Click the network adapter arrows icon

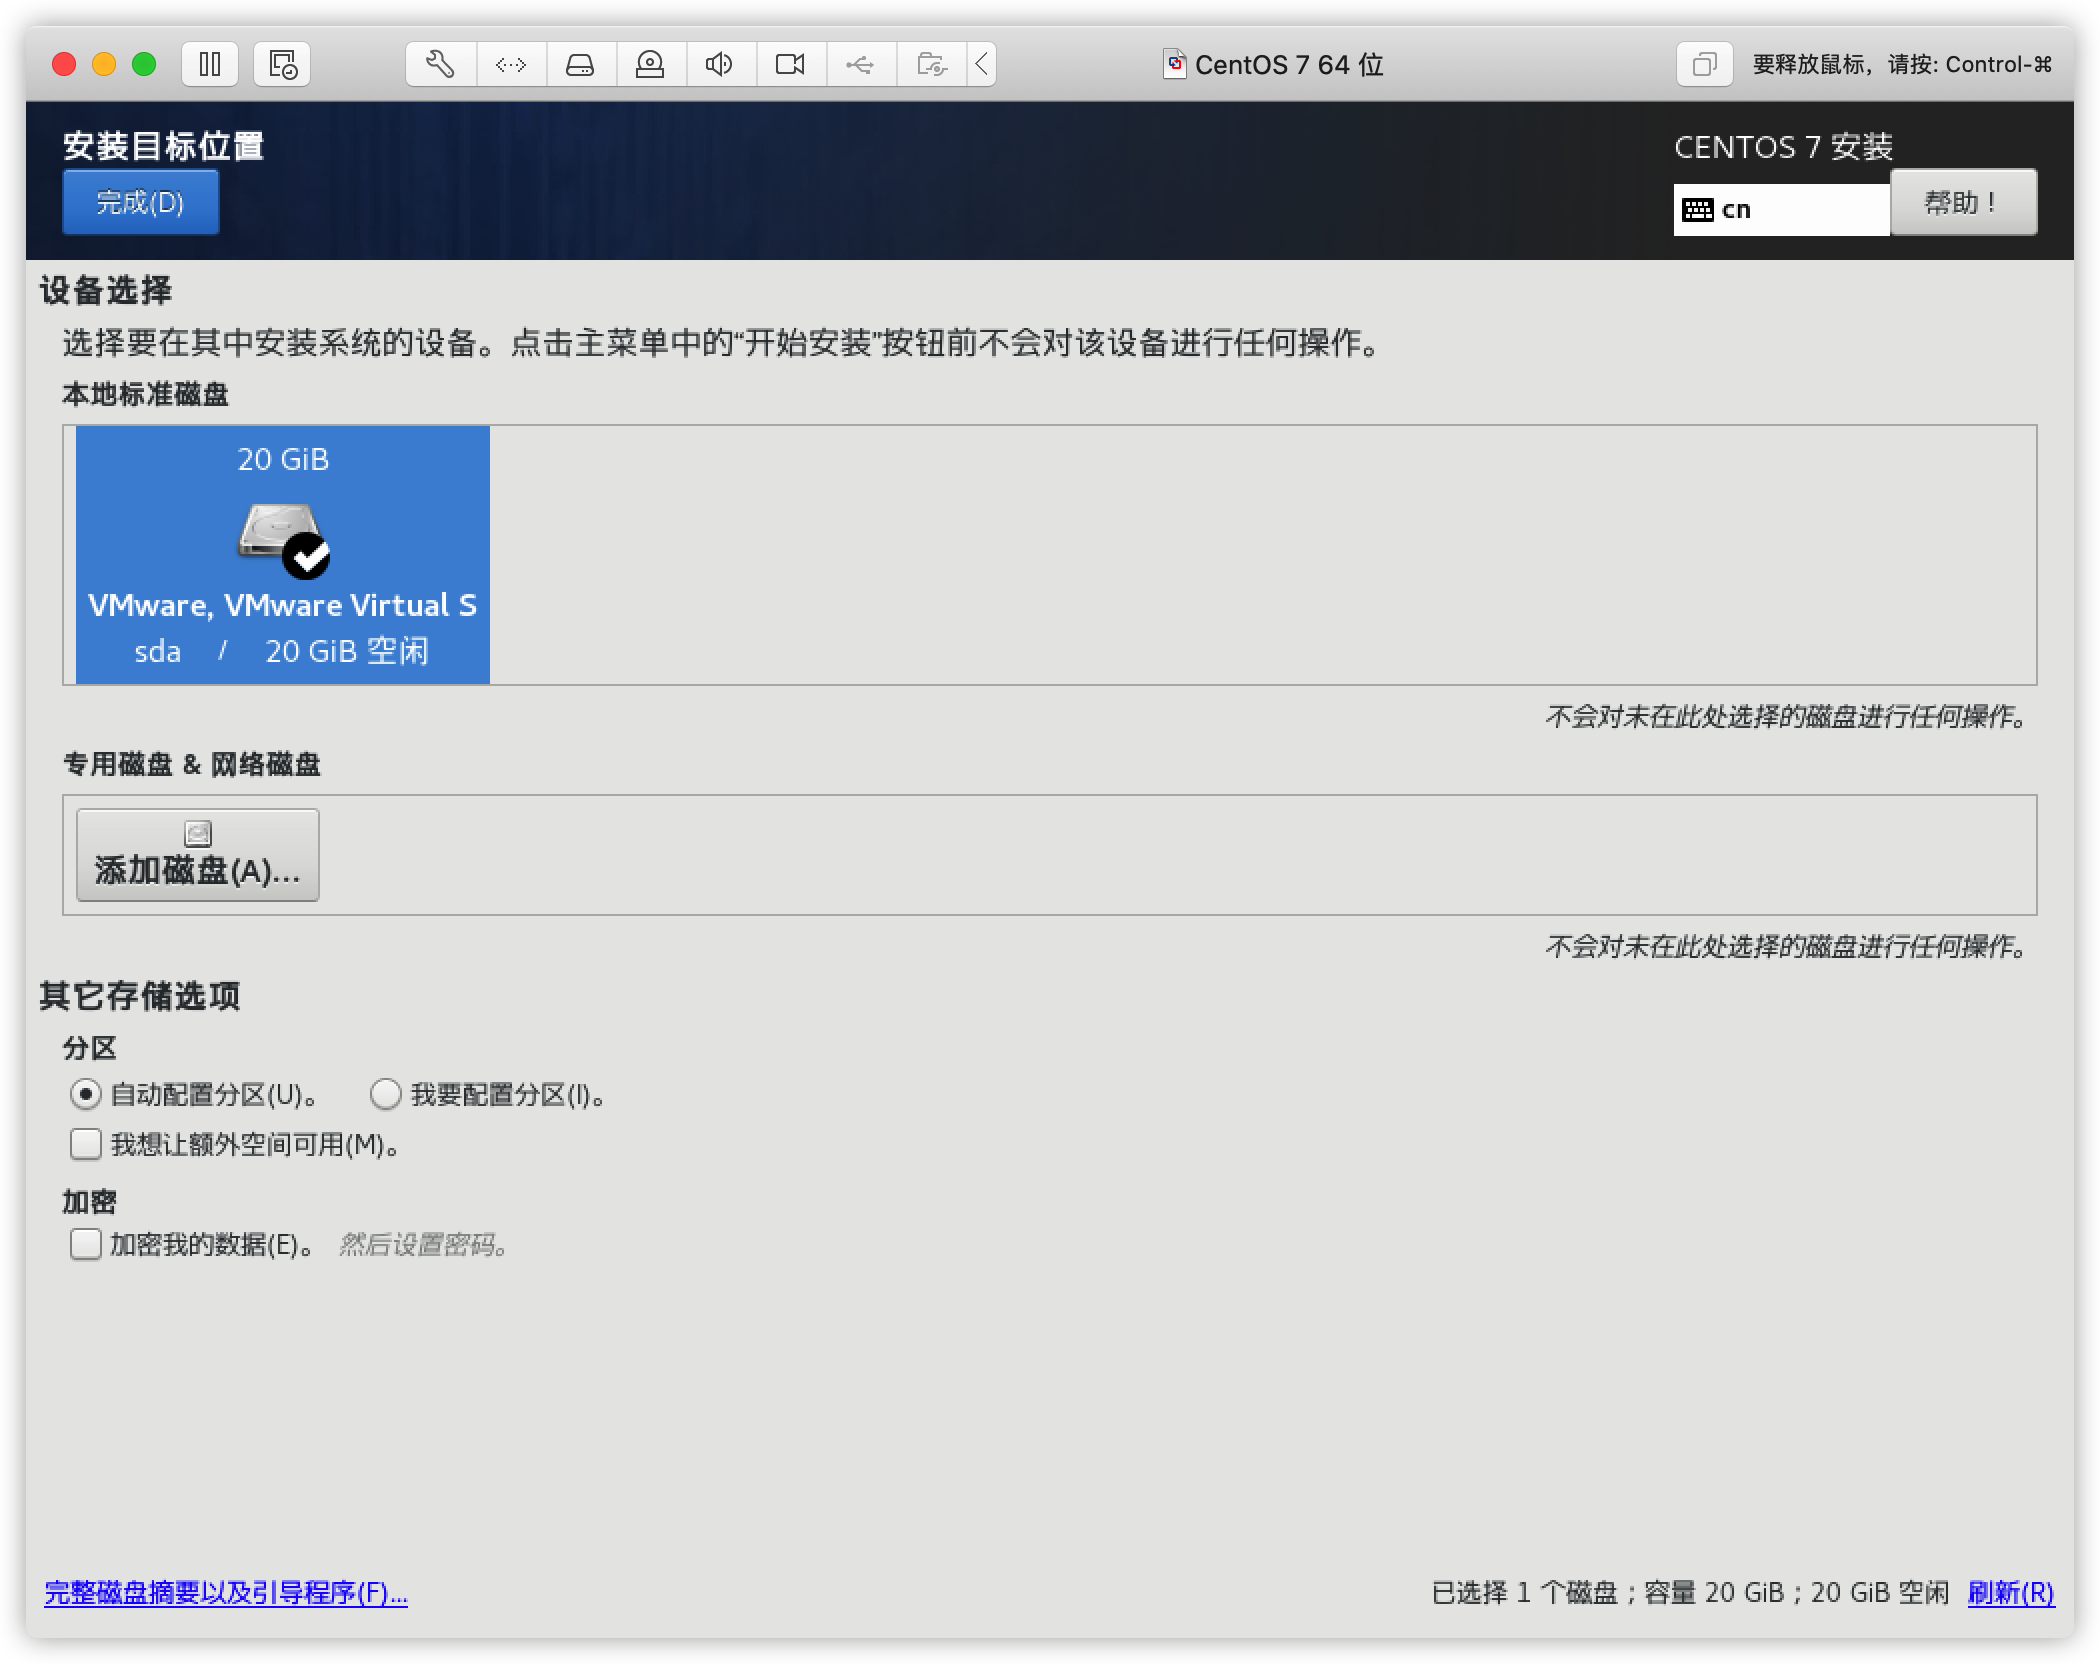point(511,65)
